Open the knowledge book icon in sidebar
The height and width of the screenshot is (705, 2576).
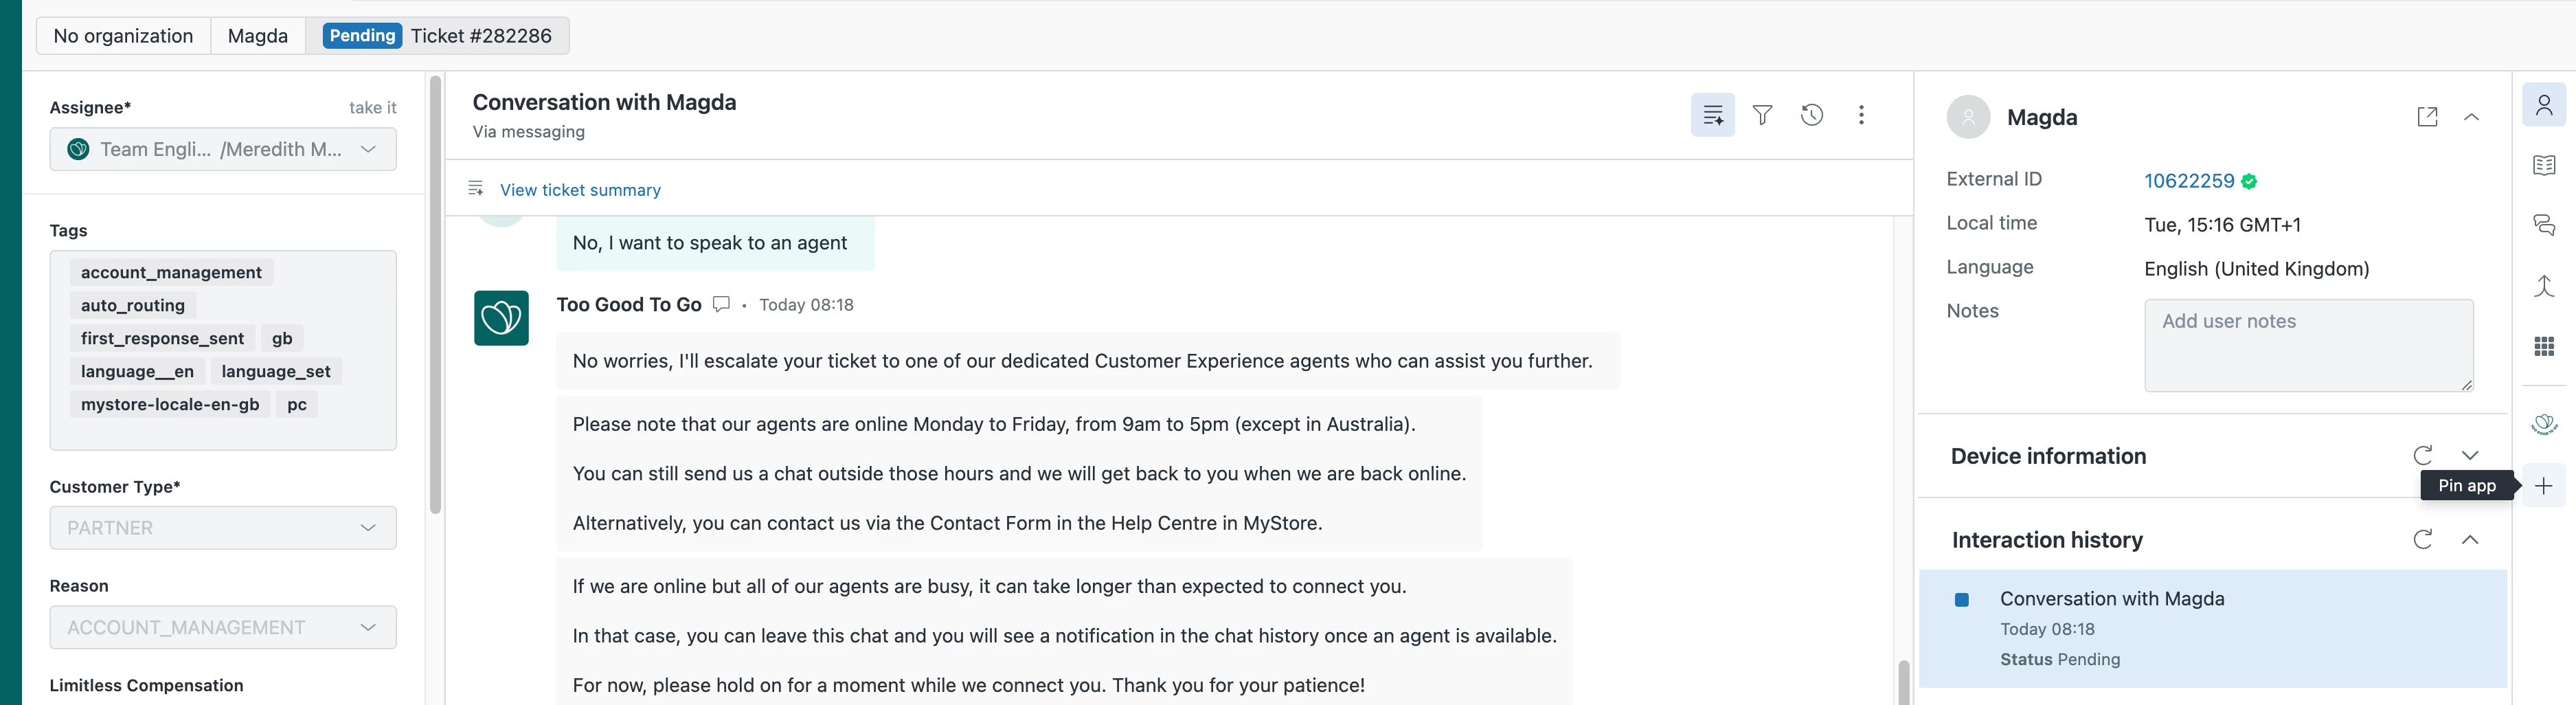pyautogui.click(x=2543, y=165)
